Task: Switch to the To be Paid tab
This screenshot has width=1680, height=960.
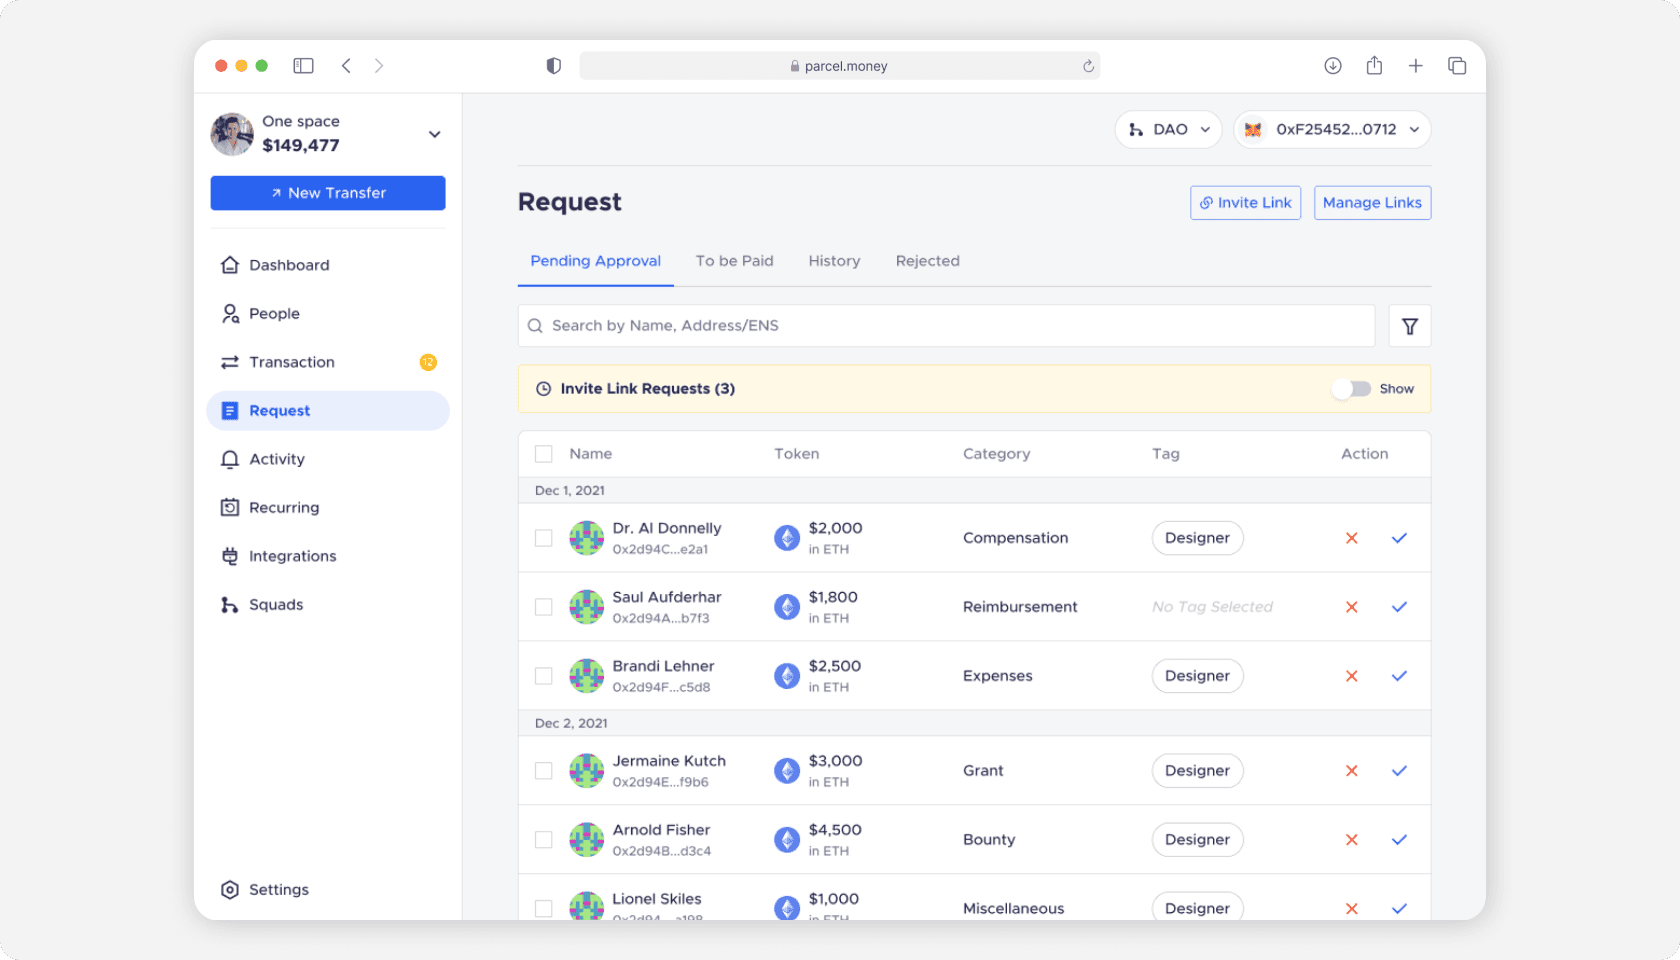Action: tap(735, 261)
